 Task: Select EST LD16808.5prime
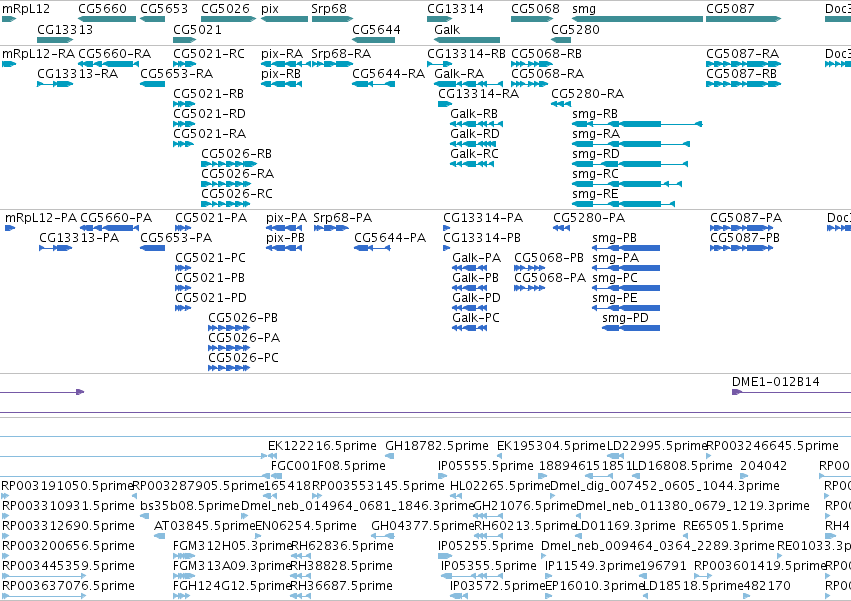[682, 466]
